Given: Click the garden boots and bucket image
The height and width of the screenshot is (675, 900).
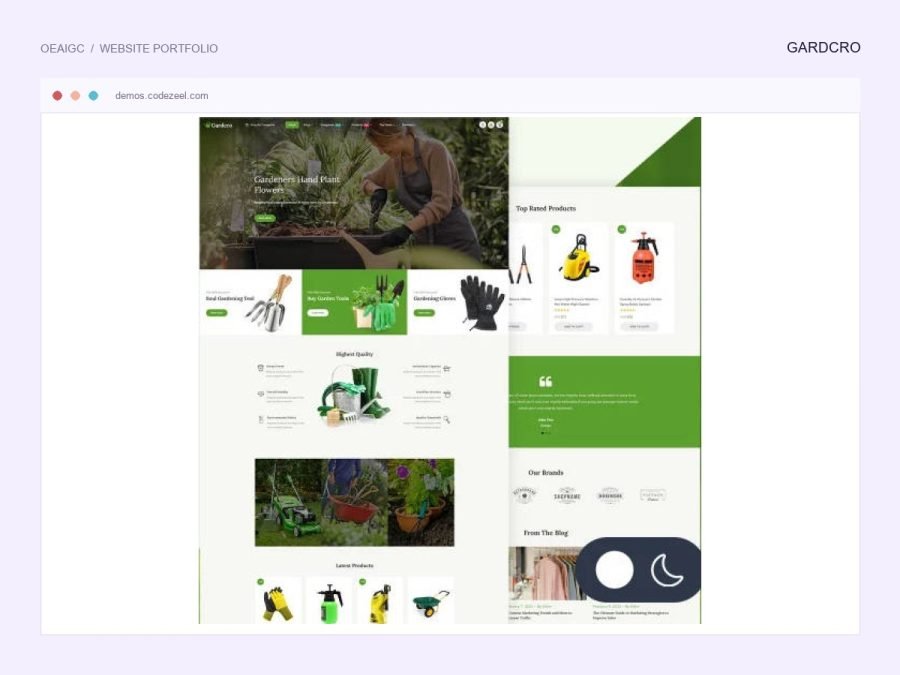Looking at the screenshot, I should click(x=354, y=396).
